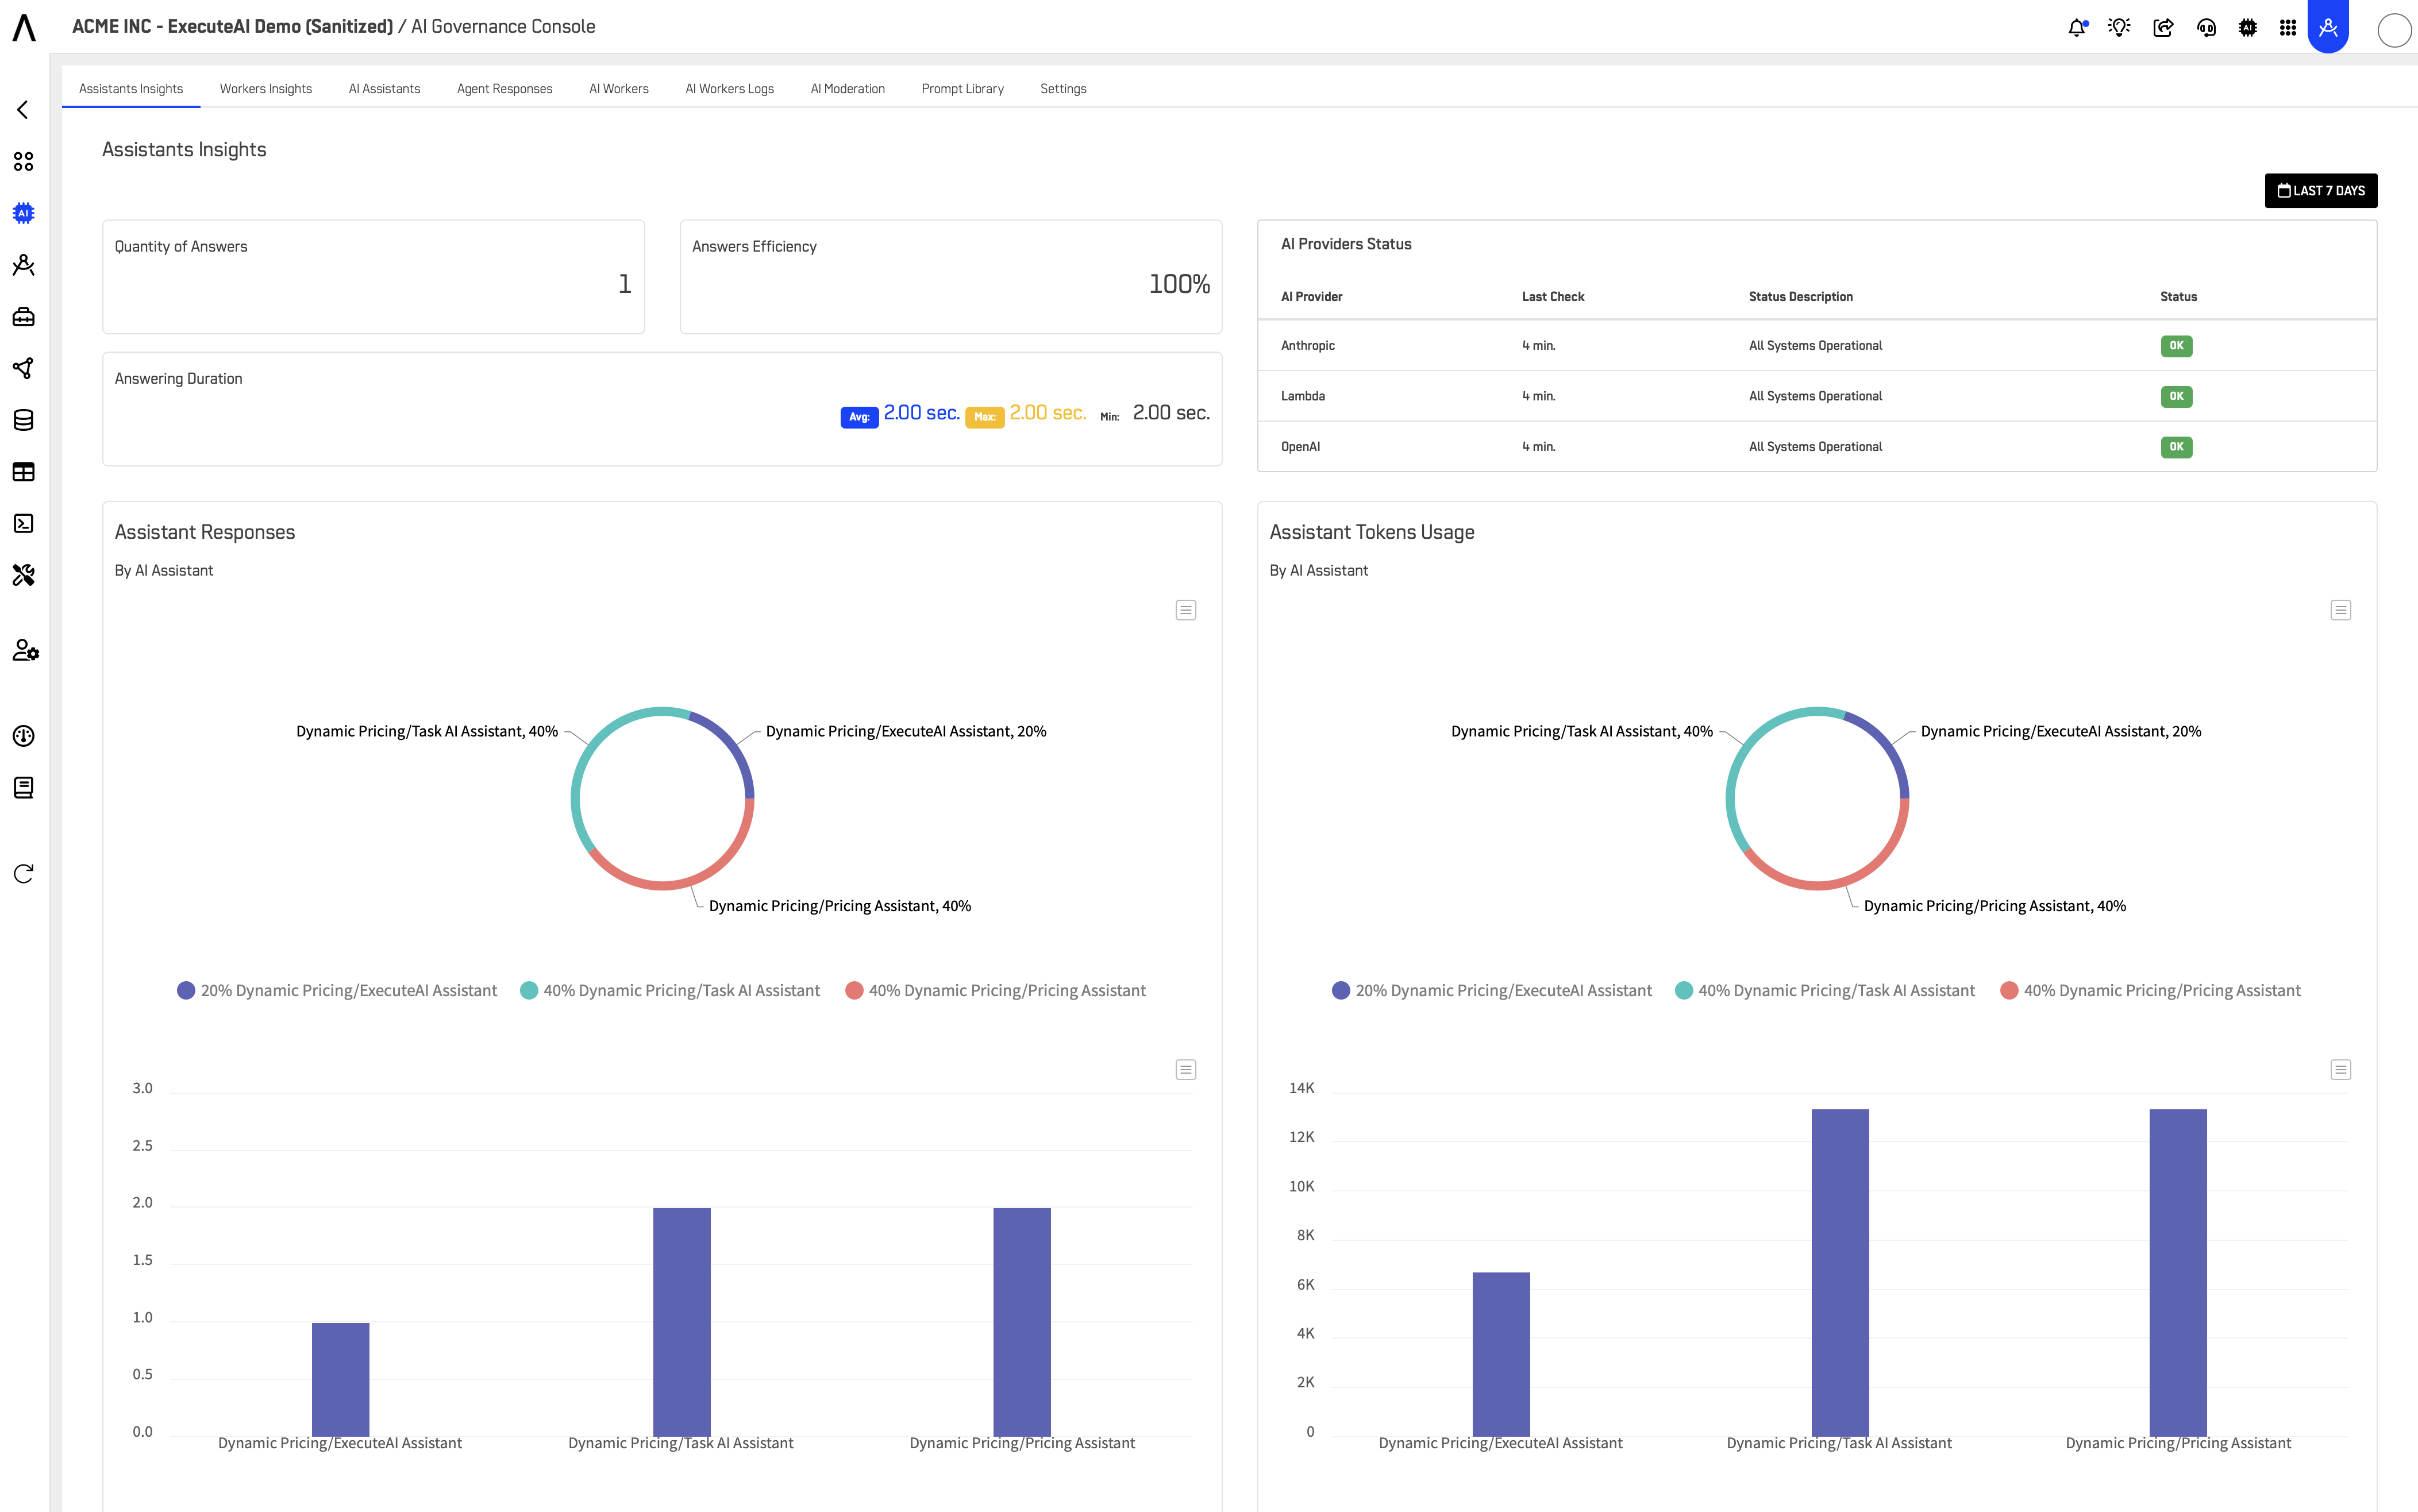Click the Workers Insights link
2418x1512 pixels.
point(265,88)
